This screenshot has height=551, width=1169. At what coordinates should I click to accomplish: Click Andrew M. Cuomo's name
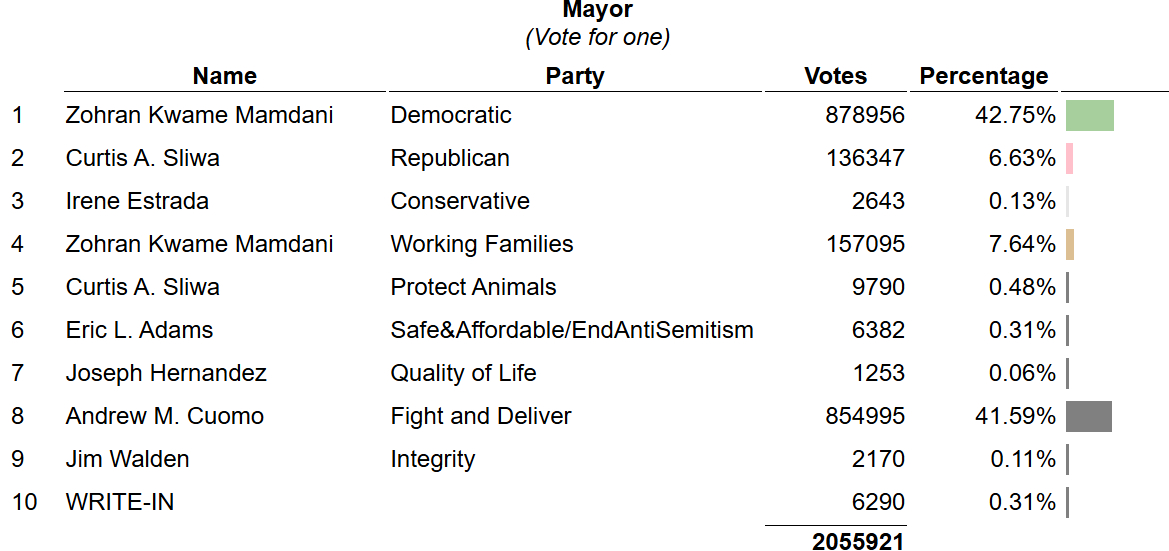[x=164, y=416]
